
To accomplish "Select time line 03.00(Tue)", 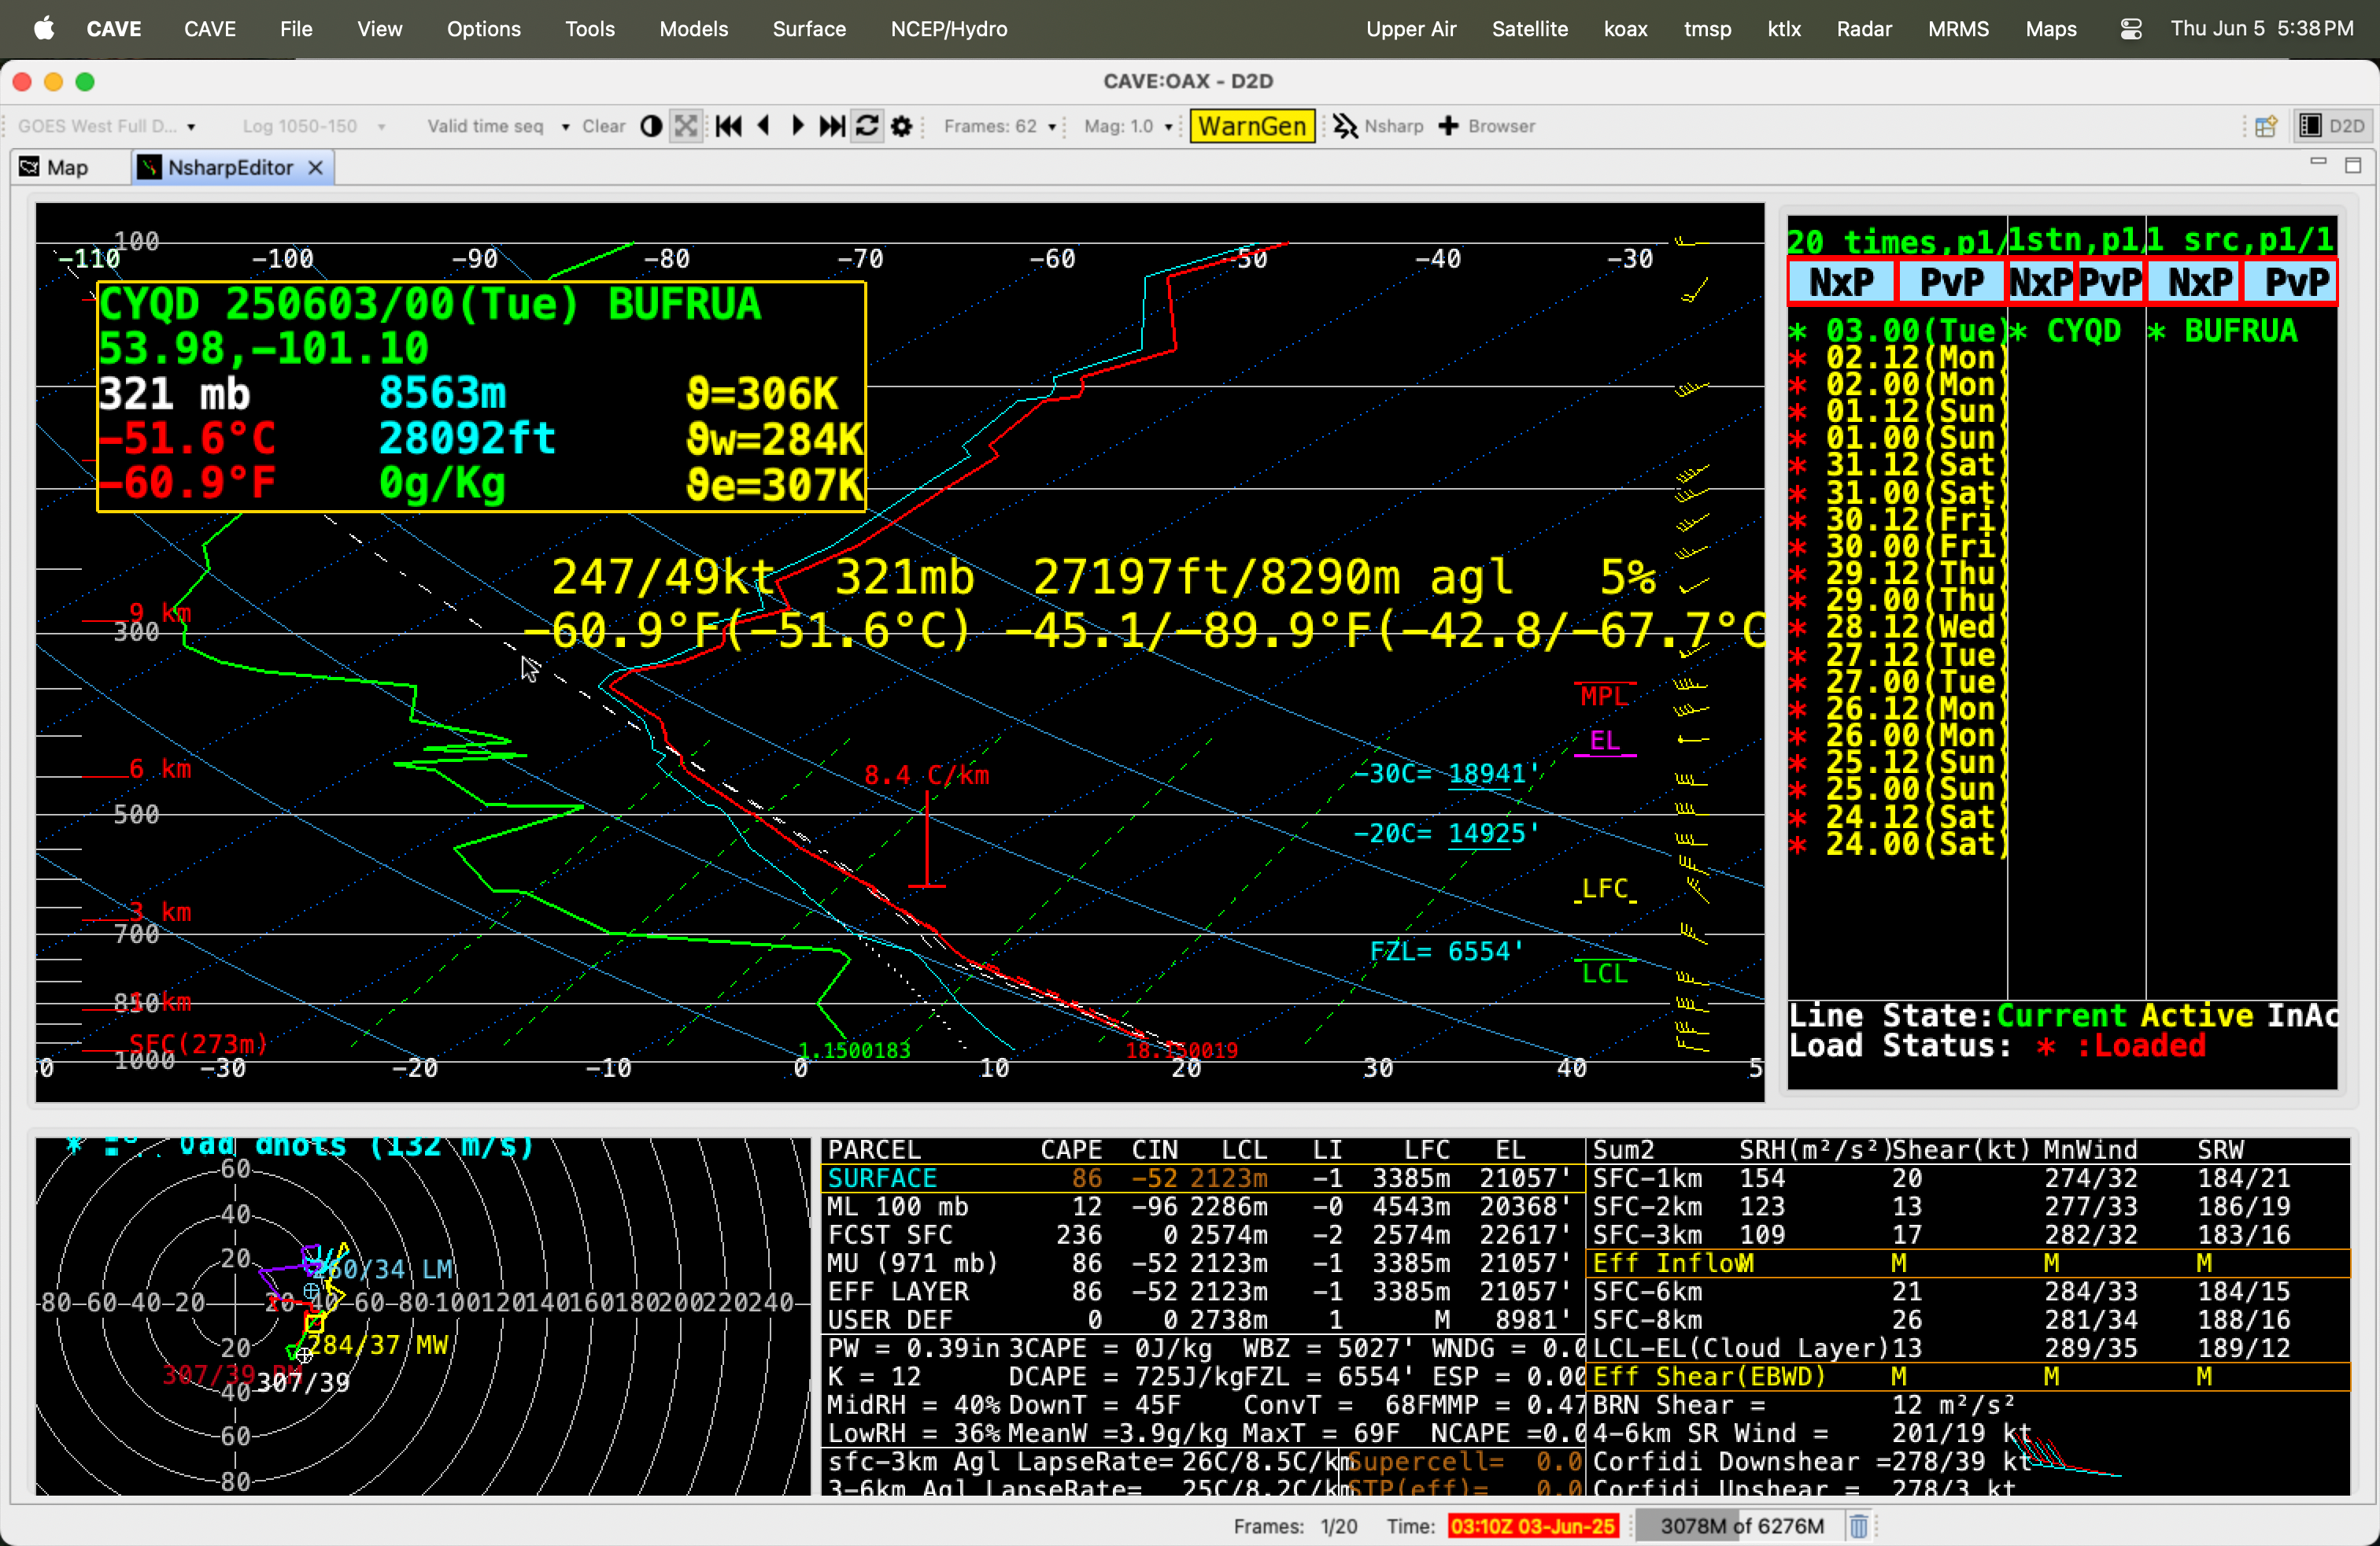I will pos(1897,331).
